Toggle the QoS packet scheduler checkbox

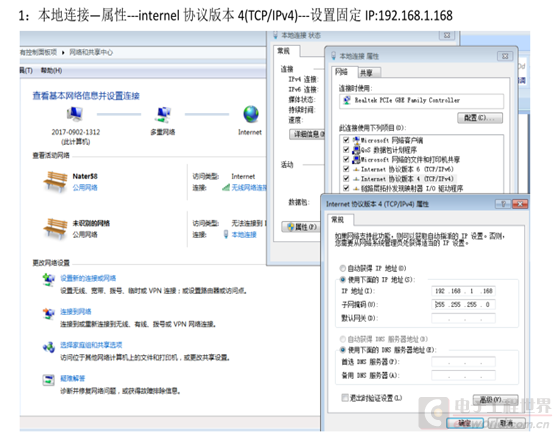[346, 149]
